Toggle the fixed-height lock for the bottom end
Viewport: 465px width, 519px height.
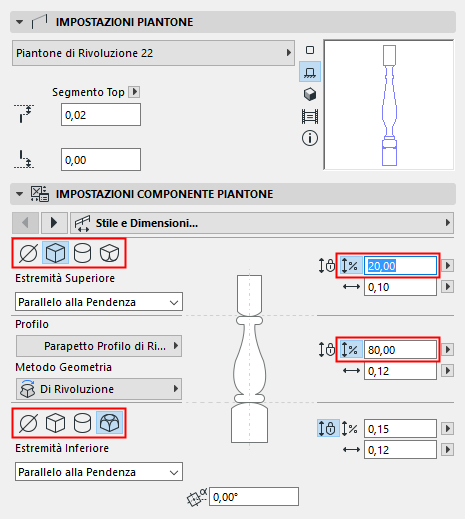click(x=328, y=428)
